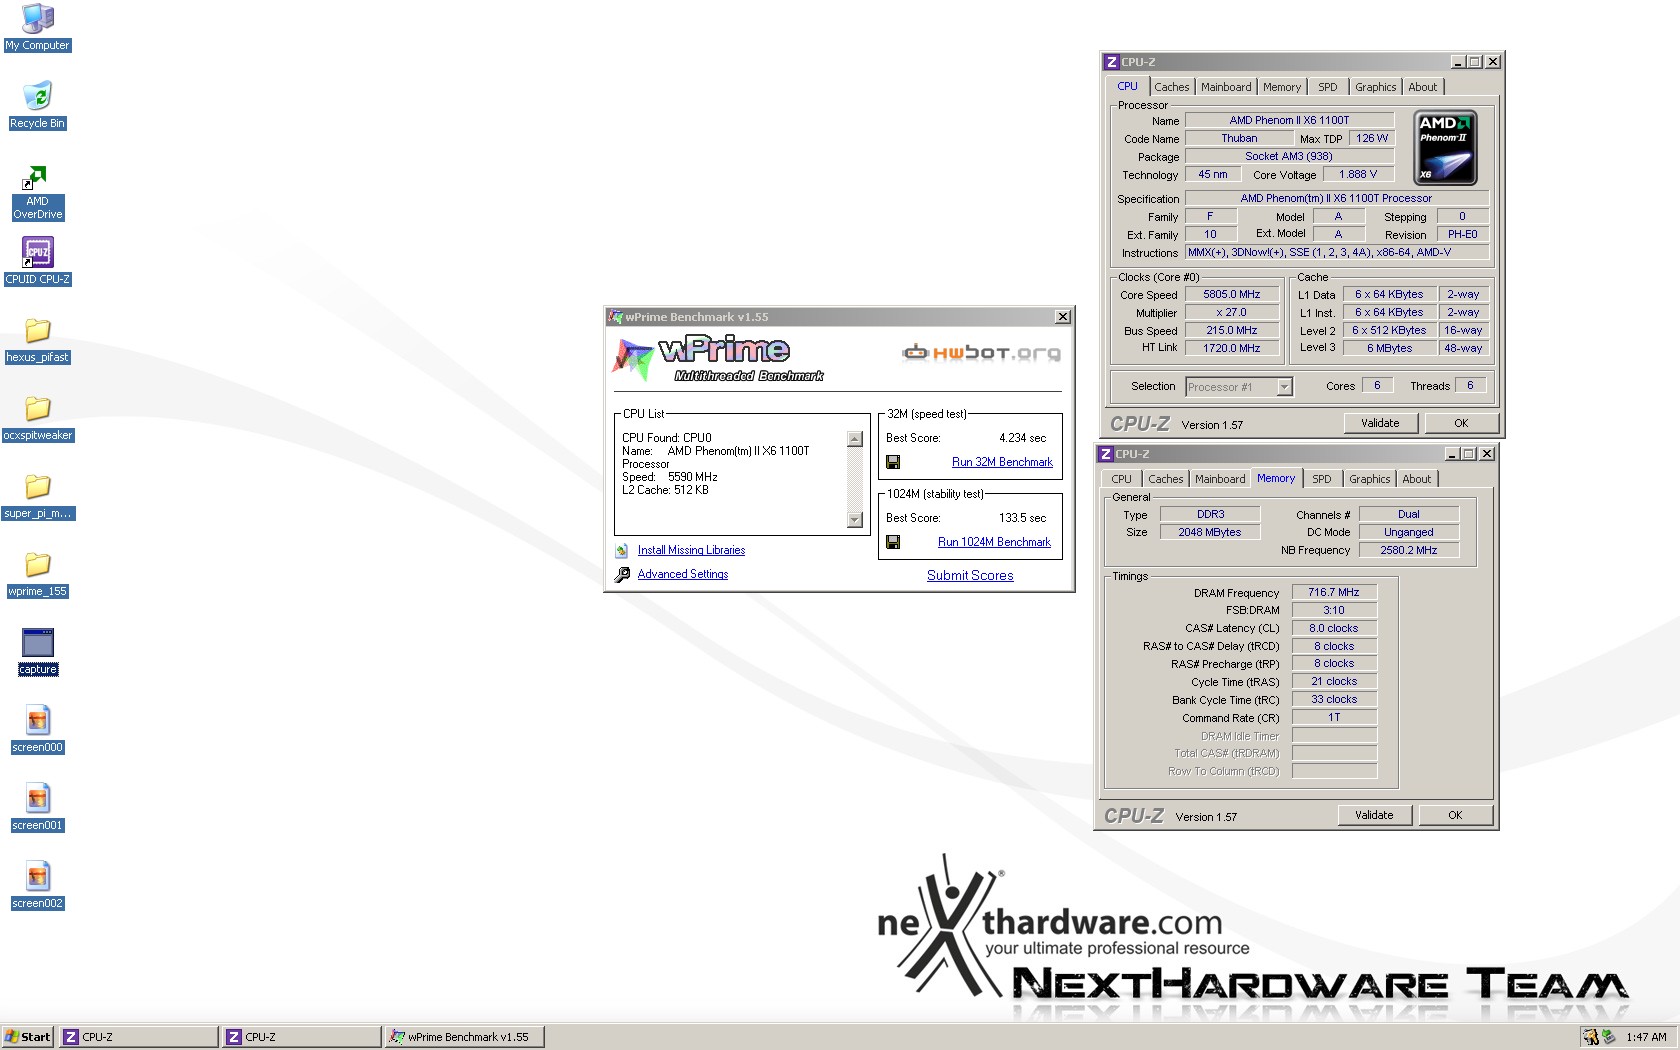Switch to second CPU-Z taskbar button
This screenshot has height=1050, width=1680.
pyautogui.click(x=302, y=1037)
